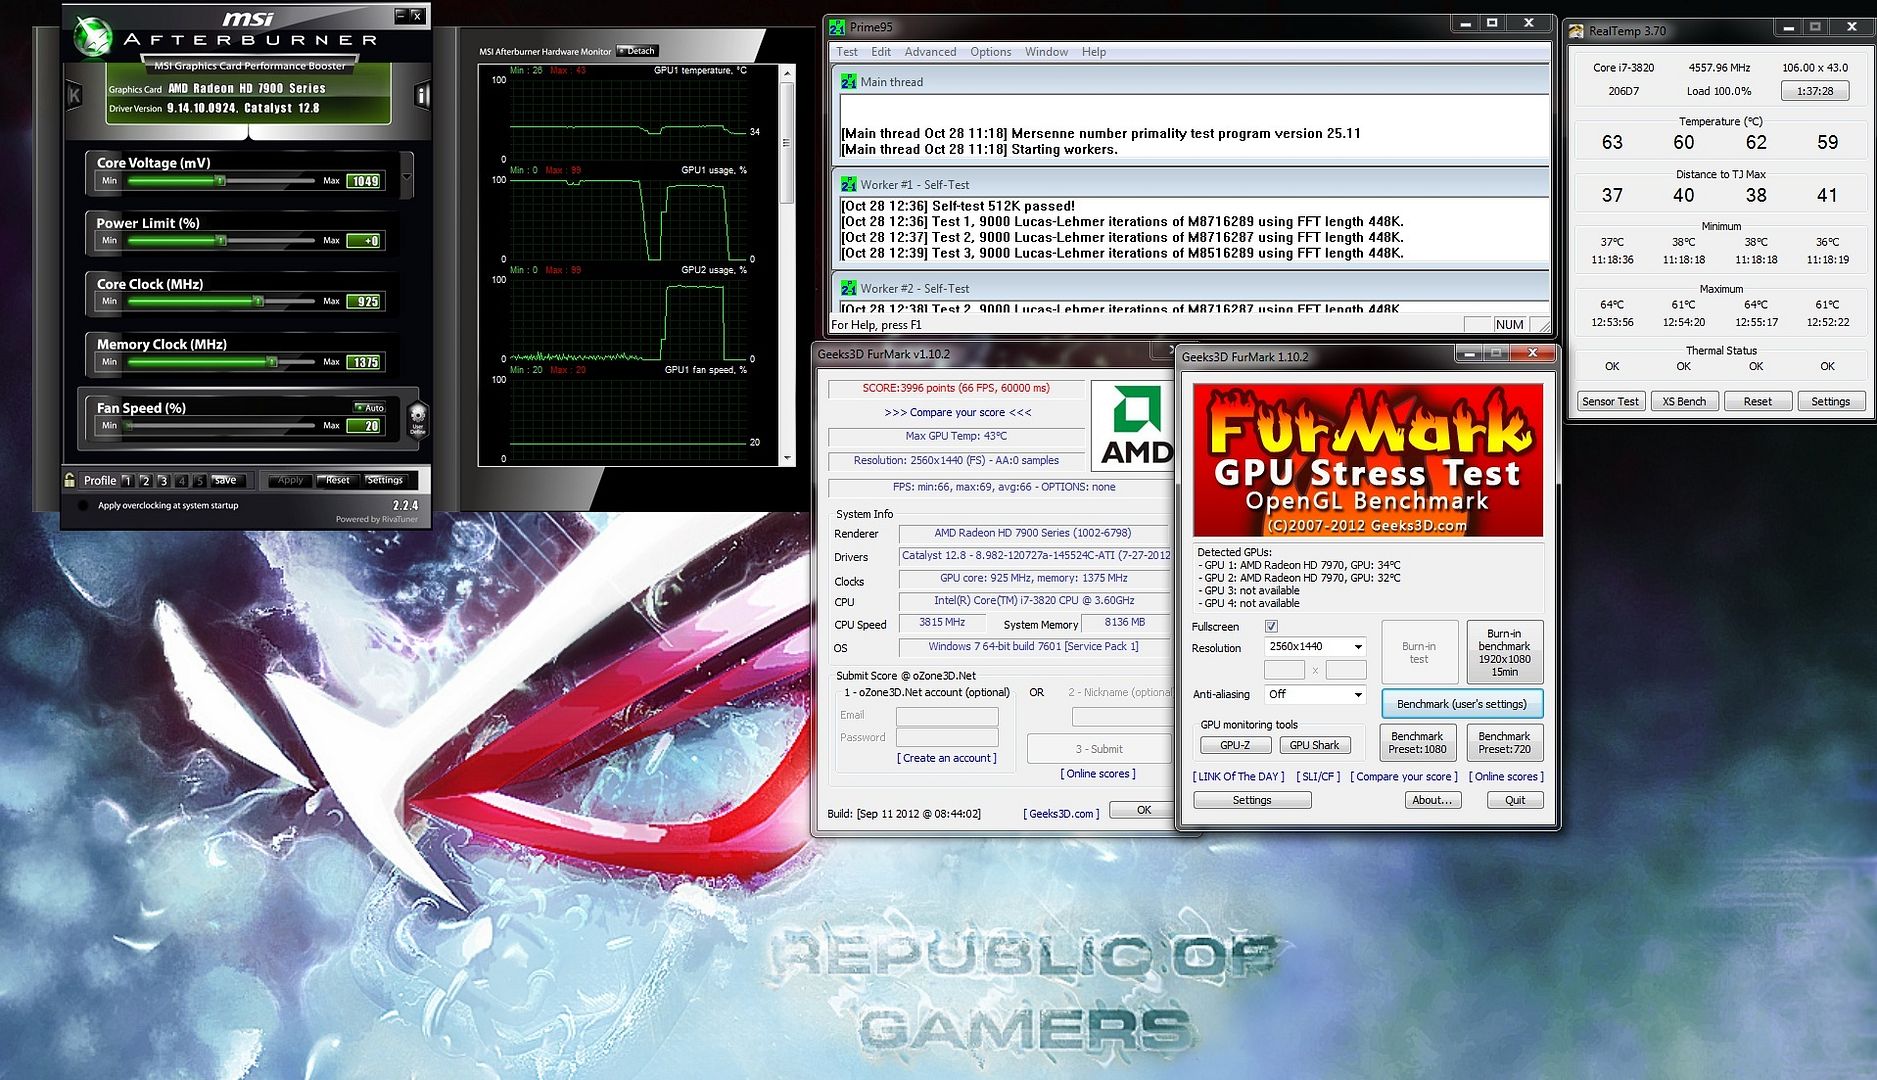Open FurMark Settings button
The height and width of the screenshot is (1080, 1877).
coord(1252,800)
